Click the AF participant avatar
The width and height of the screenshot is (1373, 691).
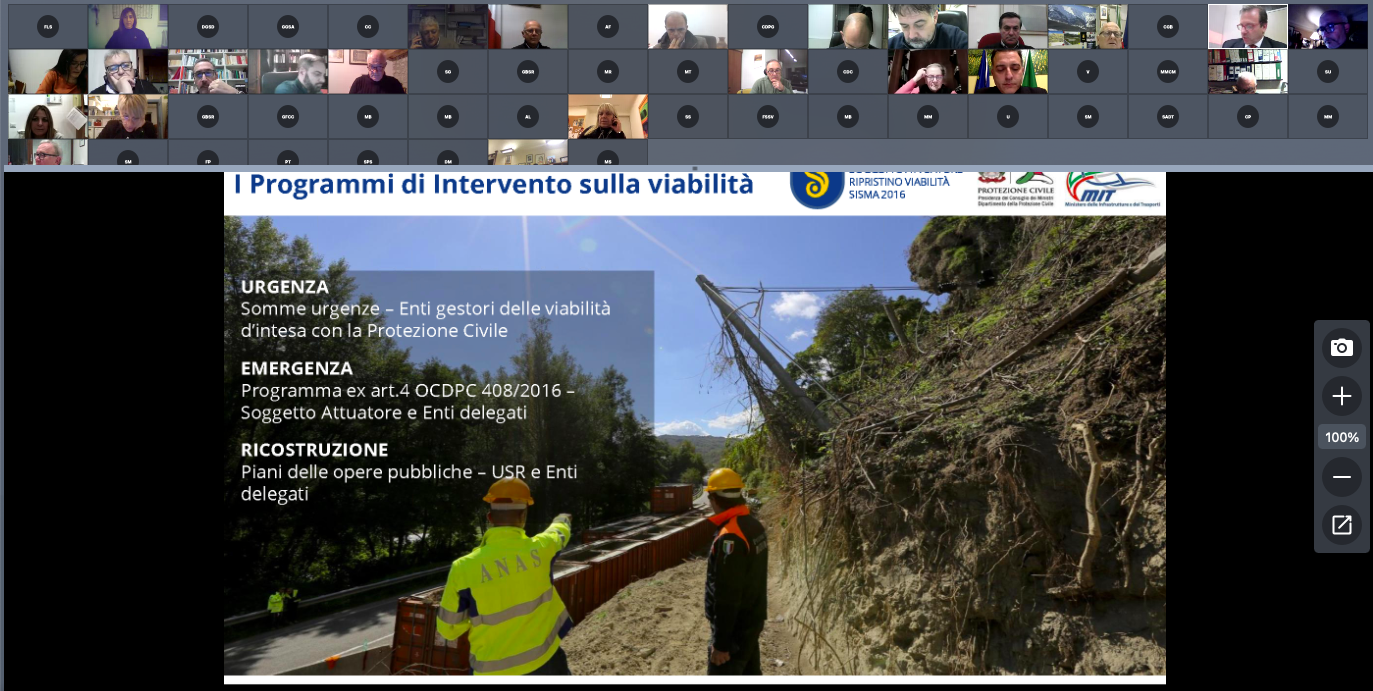(x=608, y=27)
